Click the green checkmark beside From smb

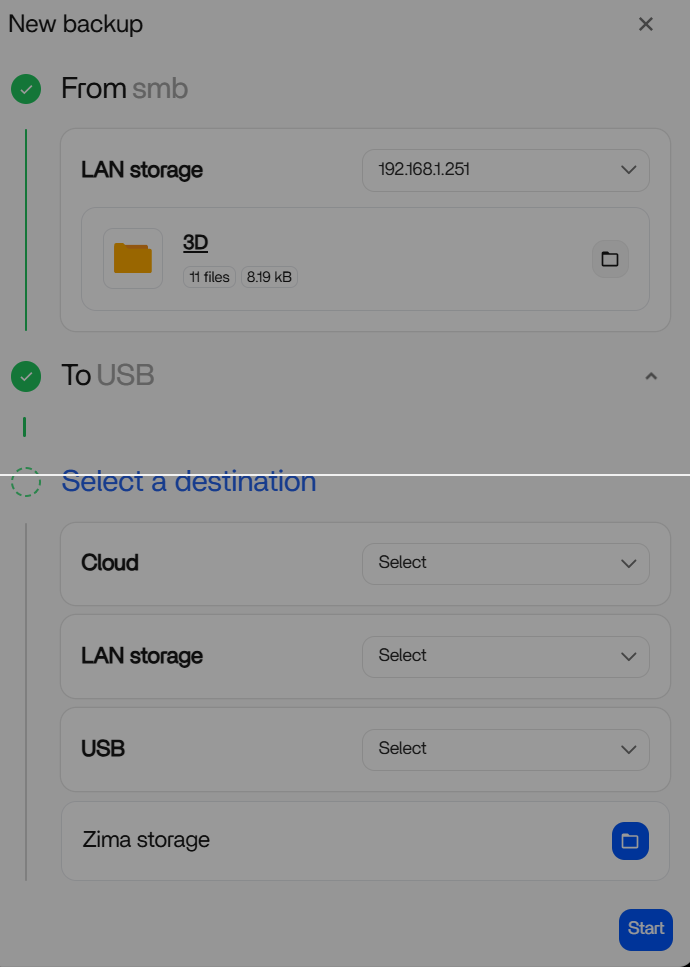tap(26, 89)
